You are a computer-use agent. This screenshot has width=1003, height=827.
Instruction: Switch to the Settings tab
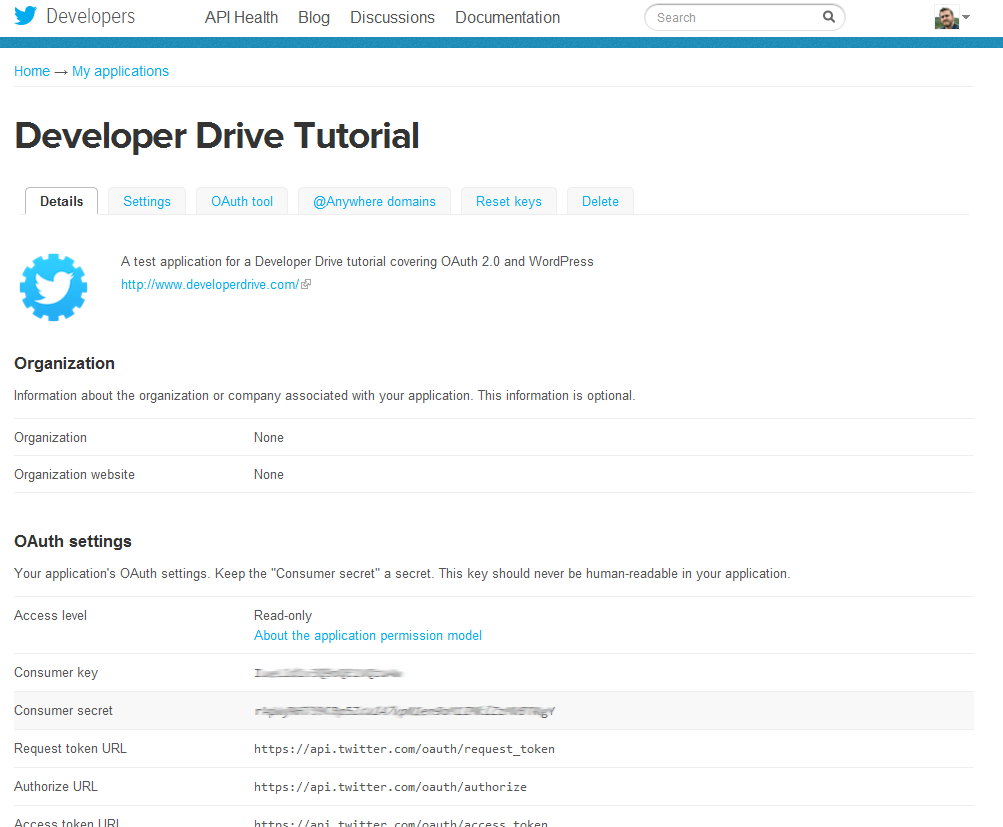tap(146, 201)
